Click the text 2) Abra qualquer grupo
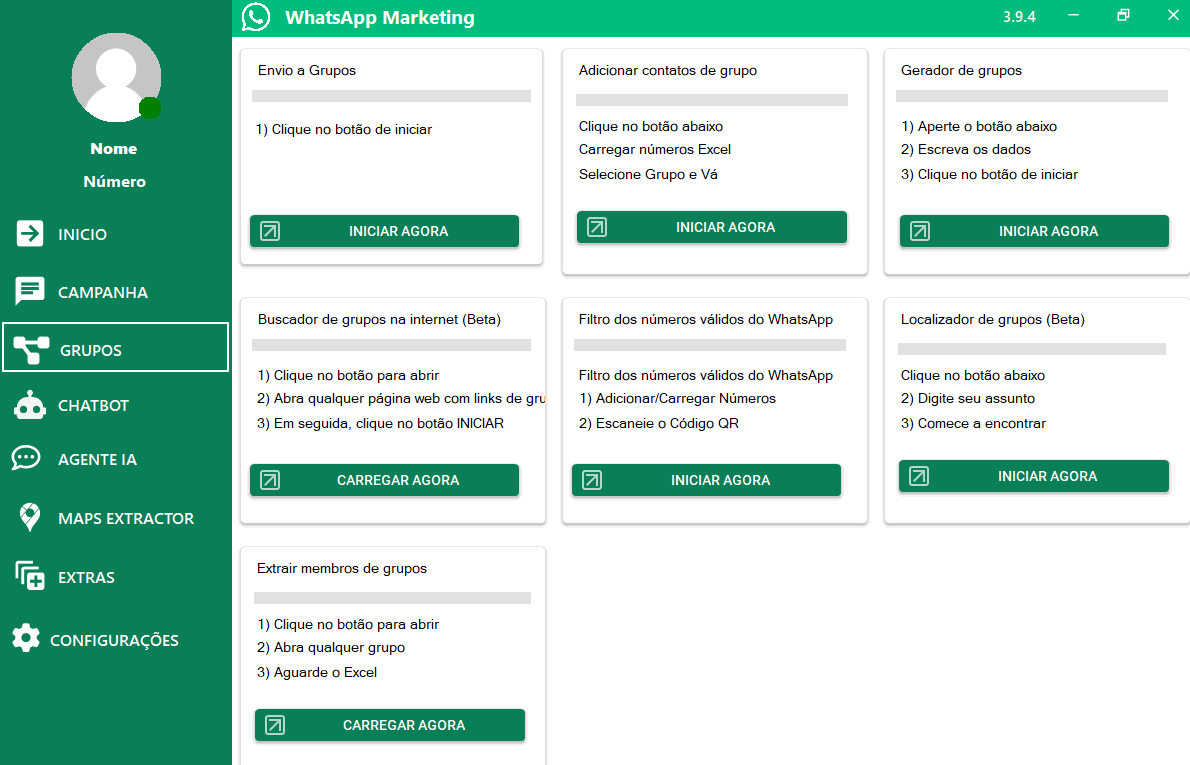 click(331, 647)
